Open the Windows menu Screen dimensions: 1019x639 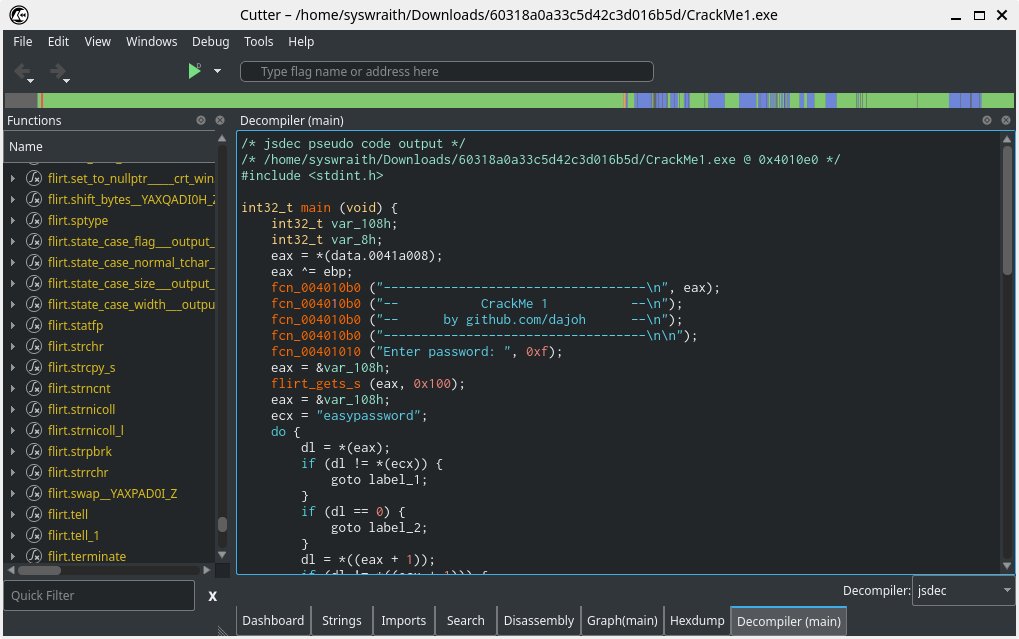tap(151, 42)
